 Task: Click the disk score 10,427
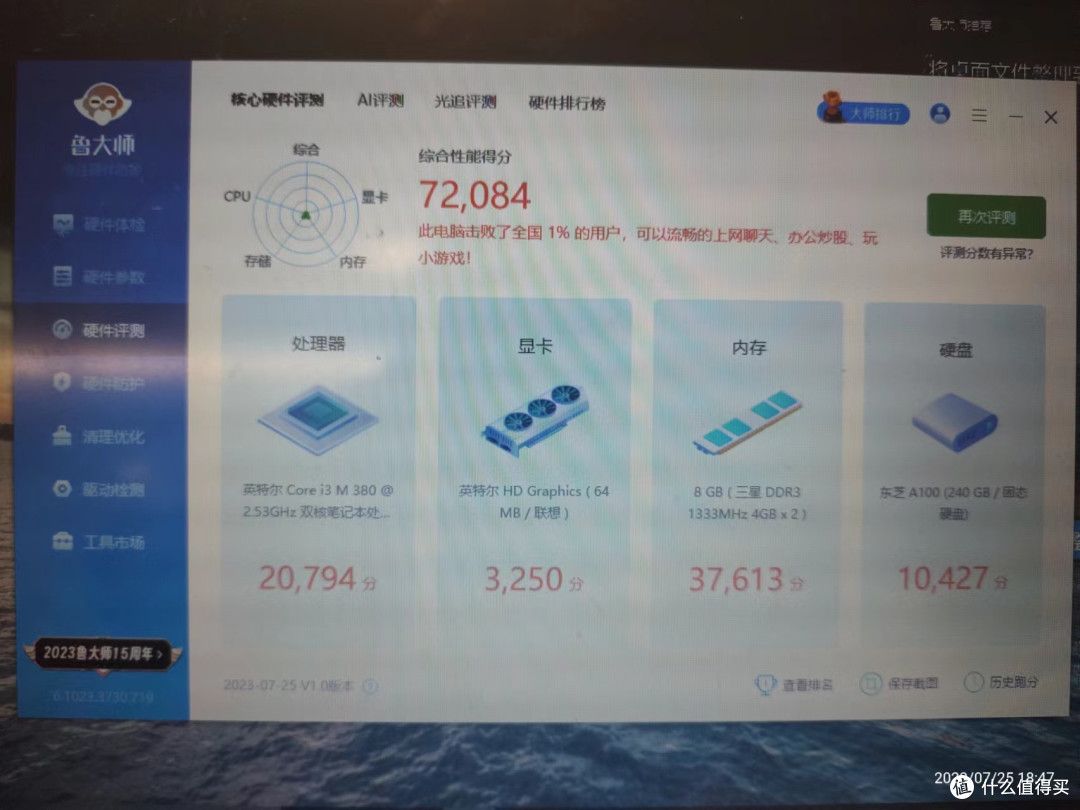[x=944, y=579]
